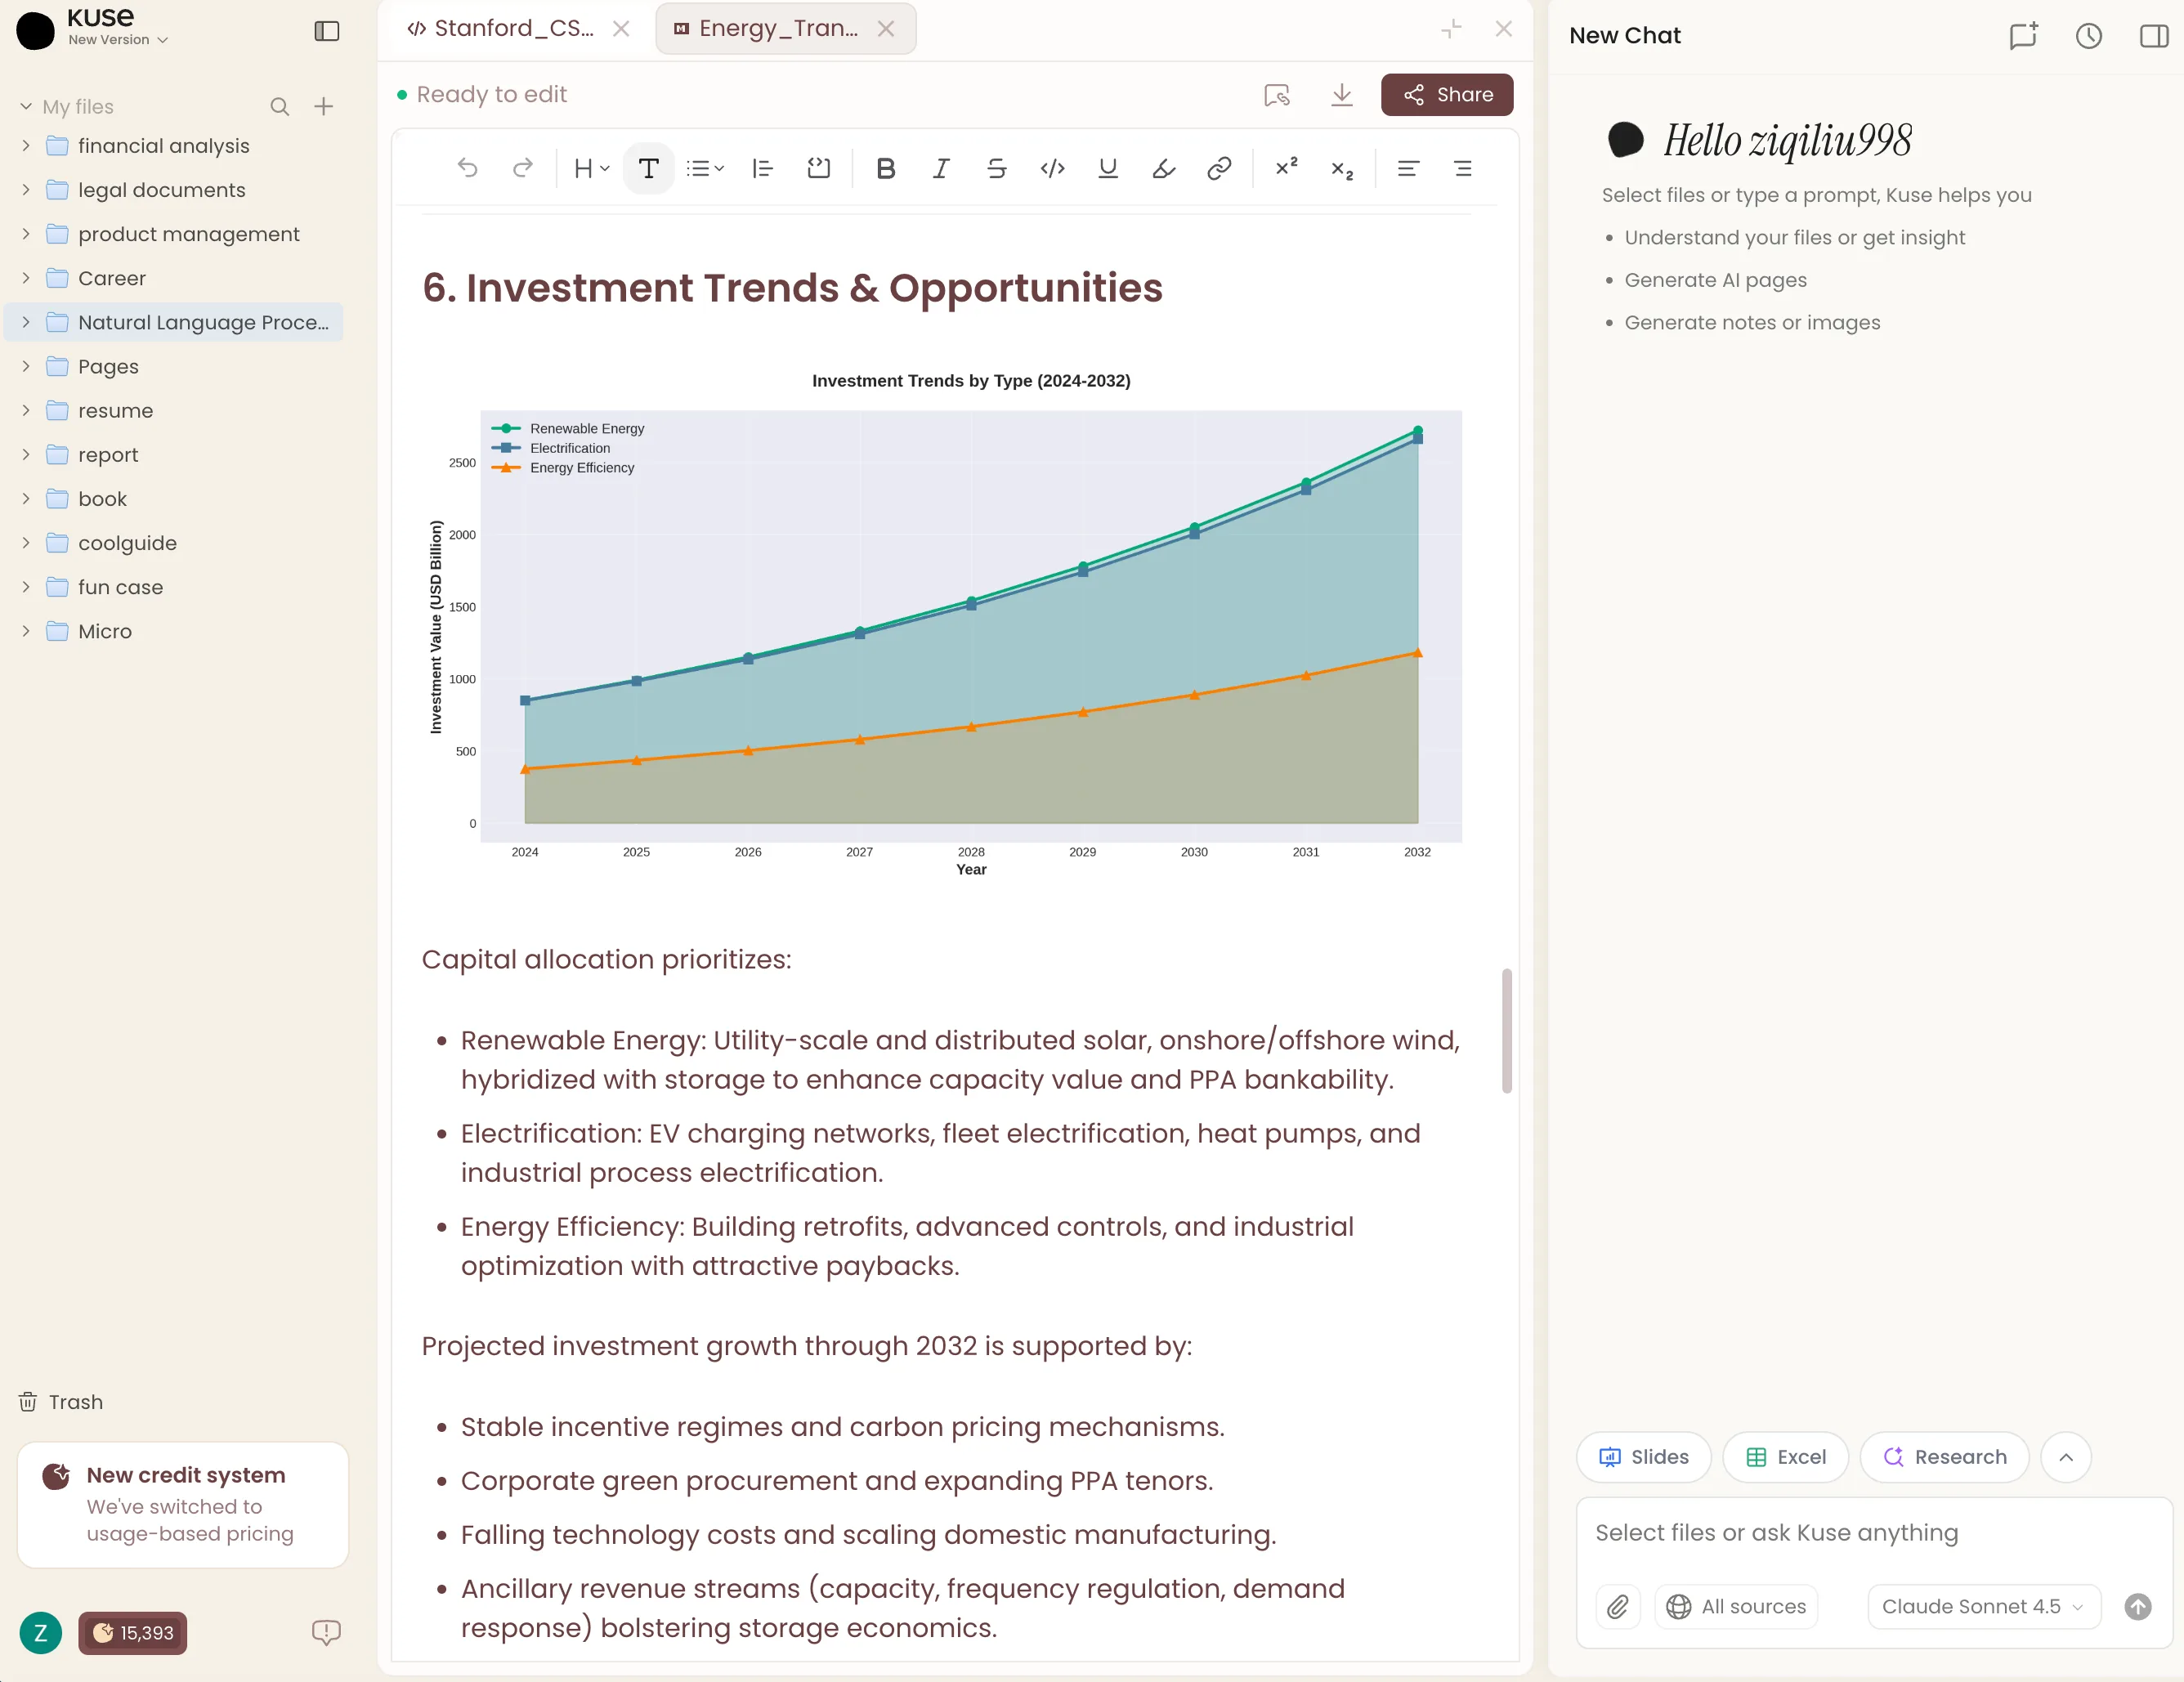Click the Slides button
Viewport: 2184px width, 1682px height.
[1643, 1457]
